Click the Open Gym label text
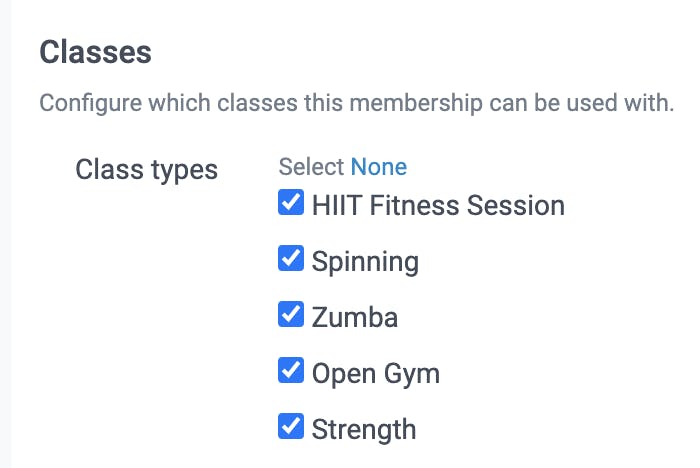The height and width of the screenshot is (468, 700). (x=376, y=374)
